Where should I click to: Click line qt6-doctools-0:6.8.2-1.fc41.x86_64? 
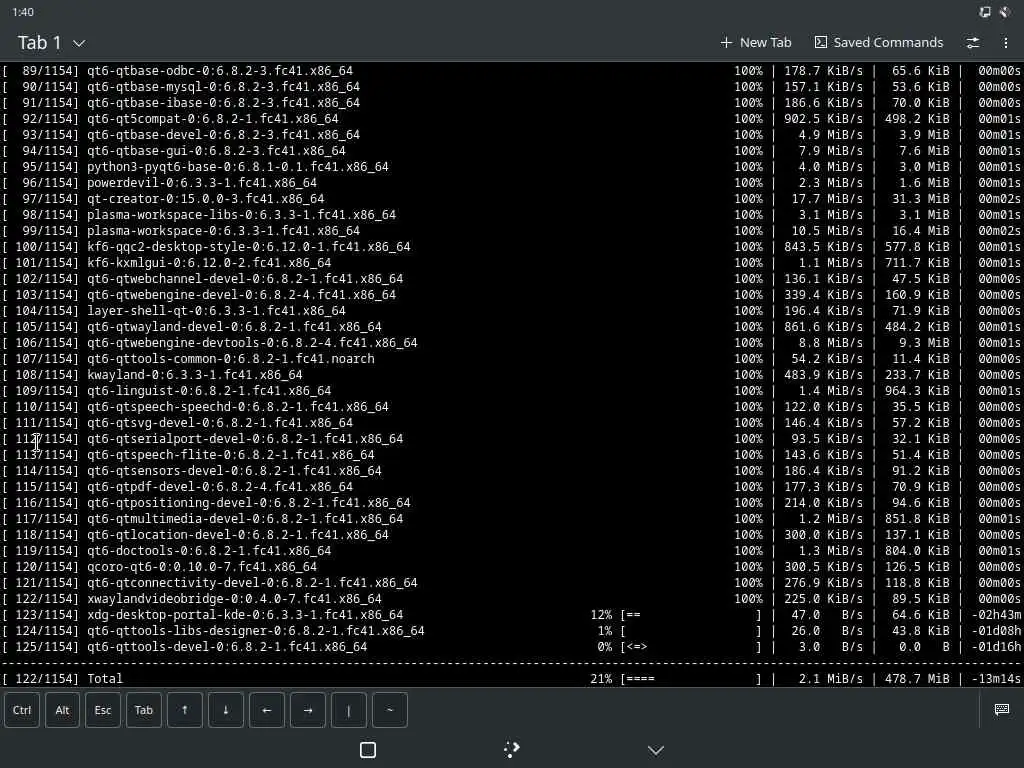click(209, 551)
